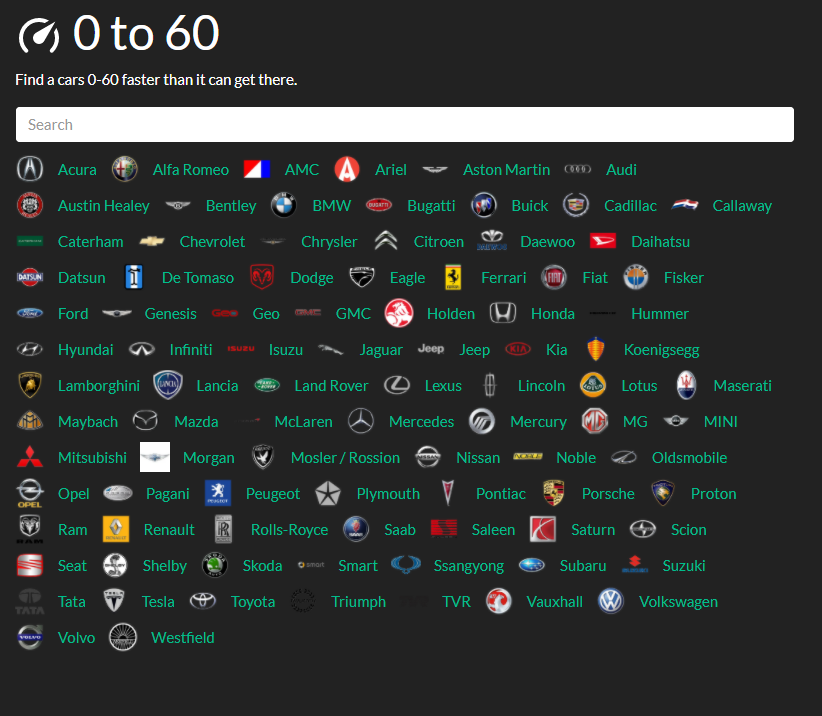The height and width of the screenshot is (716, 822).
Task: Open the McLaren link
Action: [304, 421]
